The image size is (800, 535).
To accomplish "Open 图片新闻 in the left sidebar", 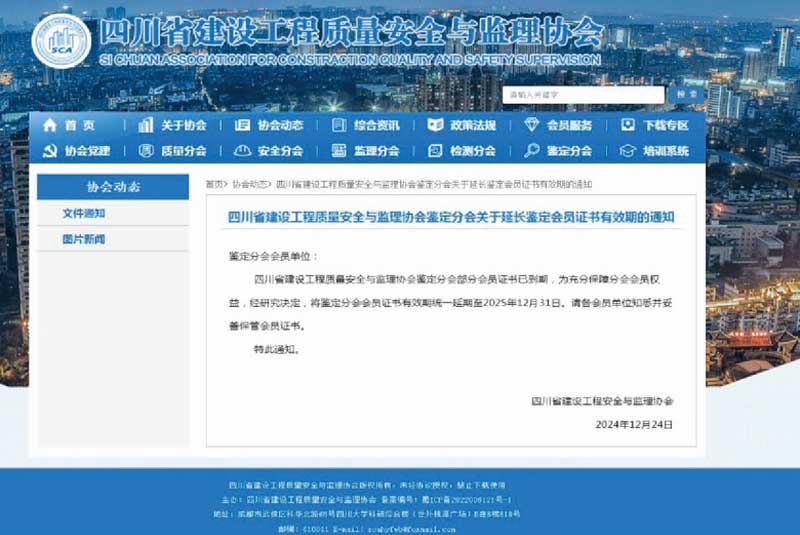I will point(83,239).
